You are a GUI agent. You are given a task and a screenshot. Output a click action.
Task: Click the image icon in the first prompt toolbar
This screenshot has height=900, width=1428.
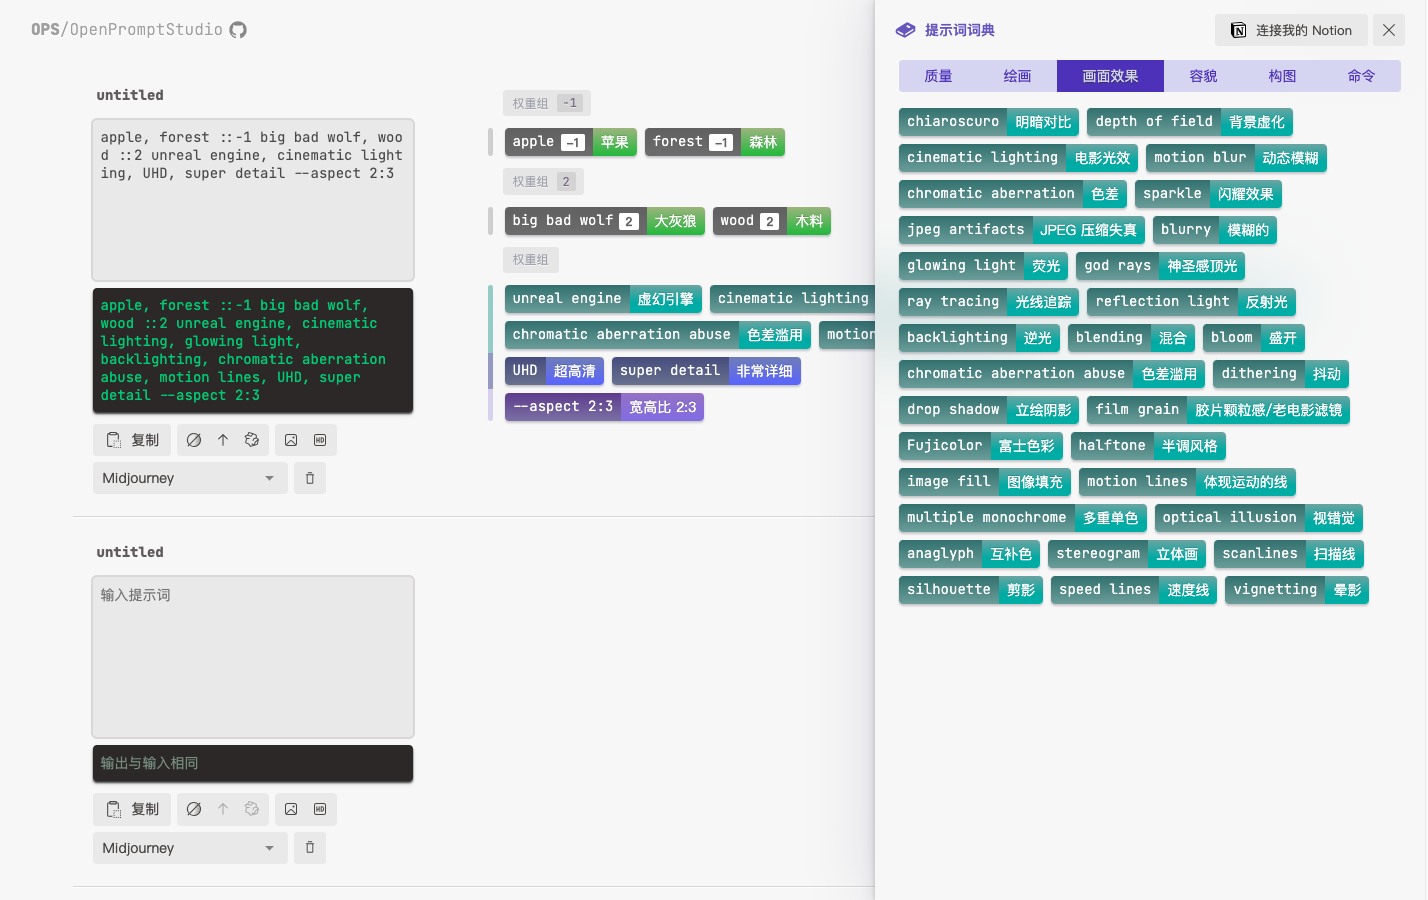point(291,440)
